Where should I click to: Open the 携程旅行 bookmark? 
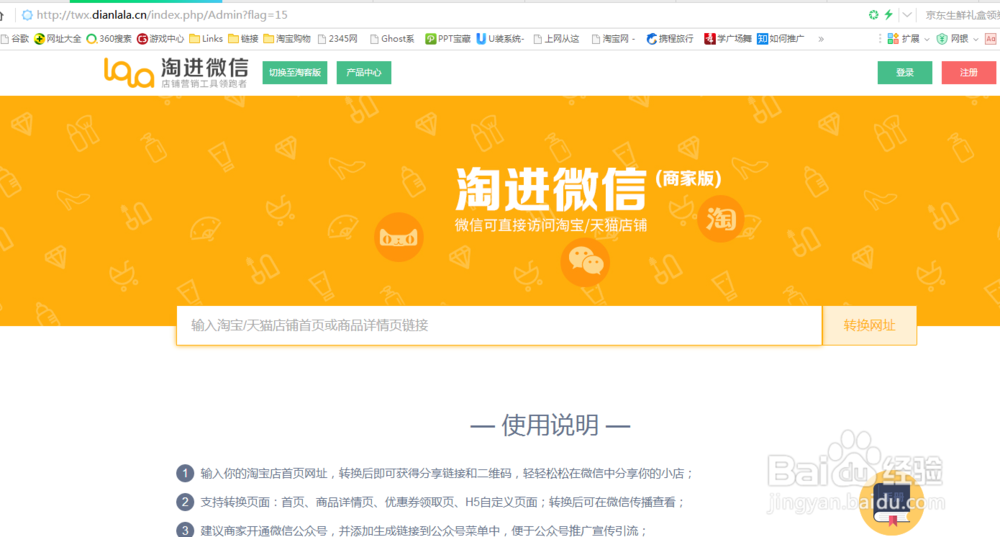click(670, 39)
